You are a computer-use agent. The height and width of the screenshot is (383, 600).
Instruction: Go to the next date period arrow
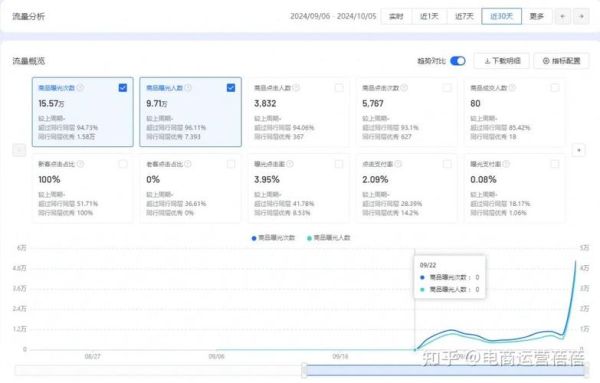[x=581, y=16]
